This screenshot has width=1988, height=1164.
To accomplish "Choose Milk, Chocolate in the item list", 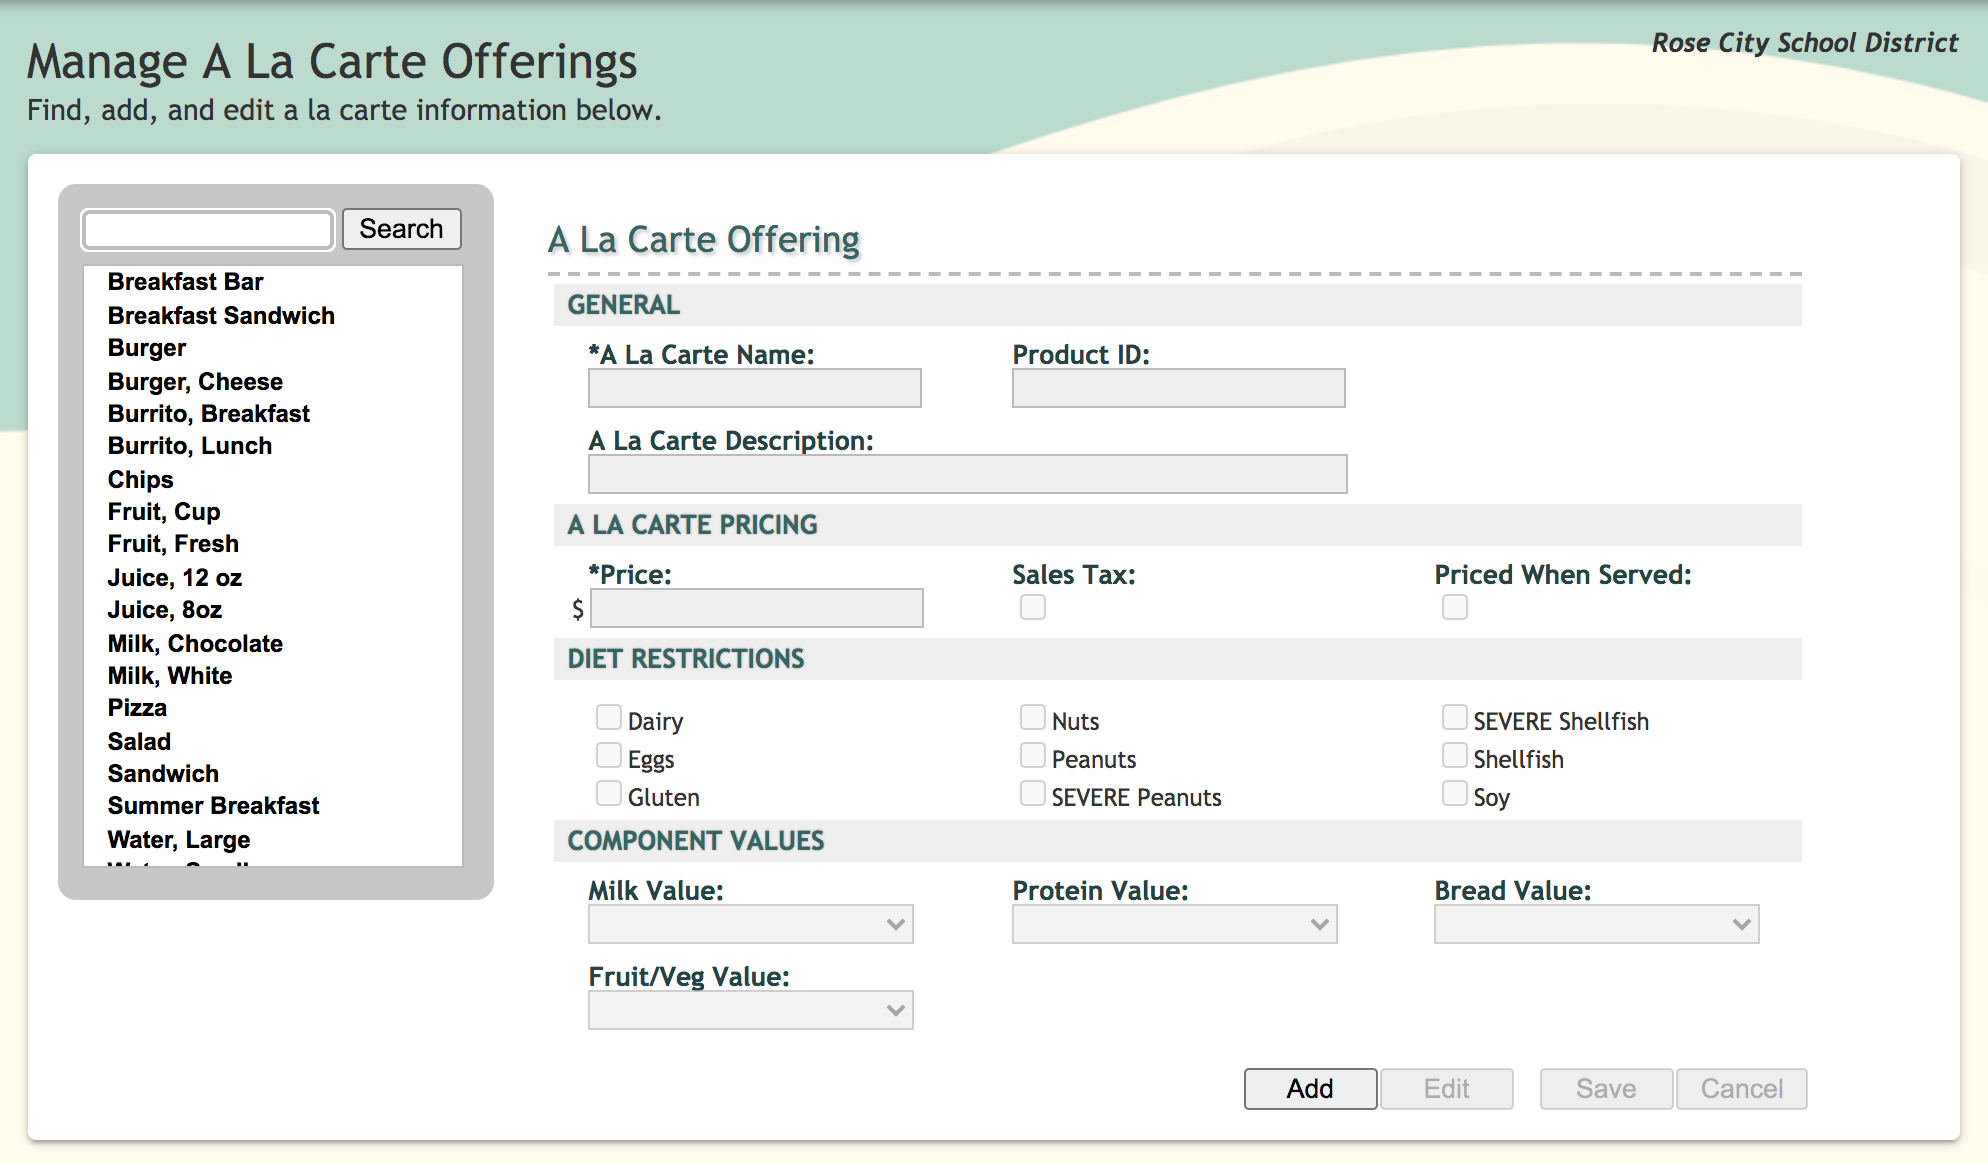I will (195, 644).
